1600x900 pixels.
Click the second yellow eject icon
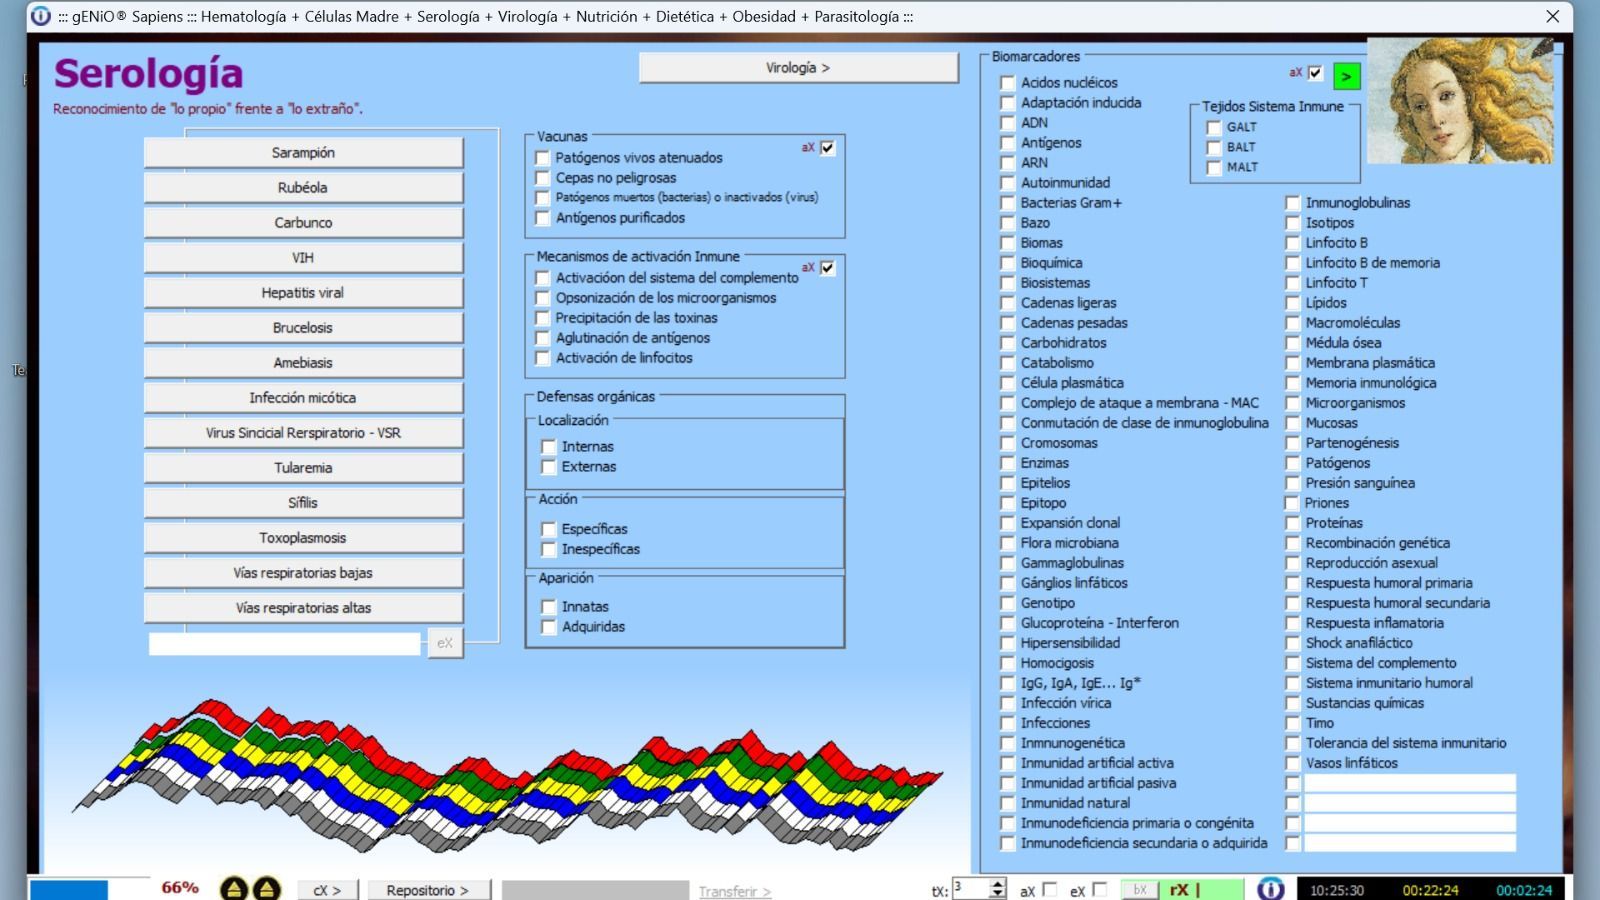pyautogui.click(x=266, y=889)
